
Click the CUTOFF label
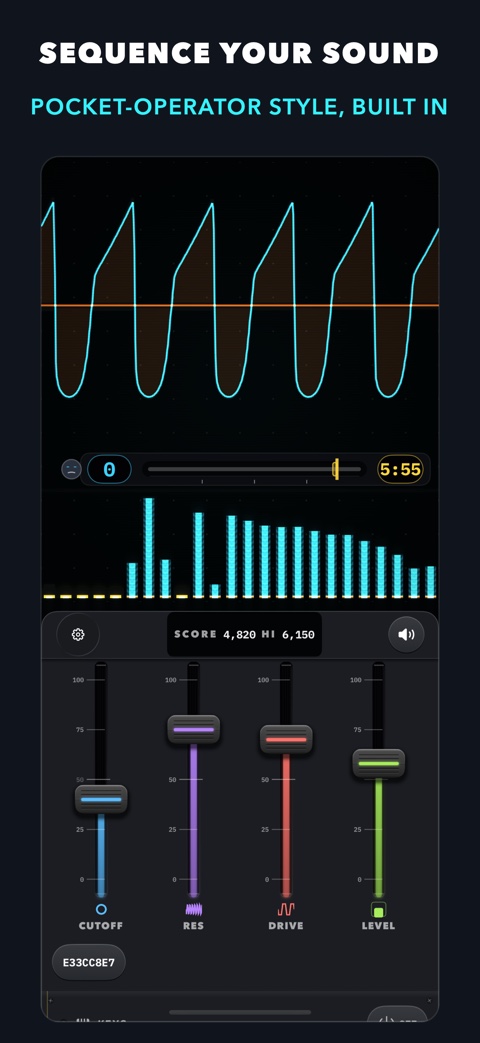pyautogui.click(x=101, y=926)
